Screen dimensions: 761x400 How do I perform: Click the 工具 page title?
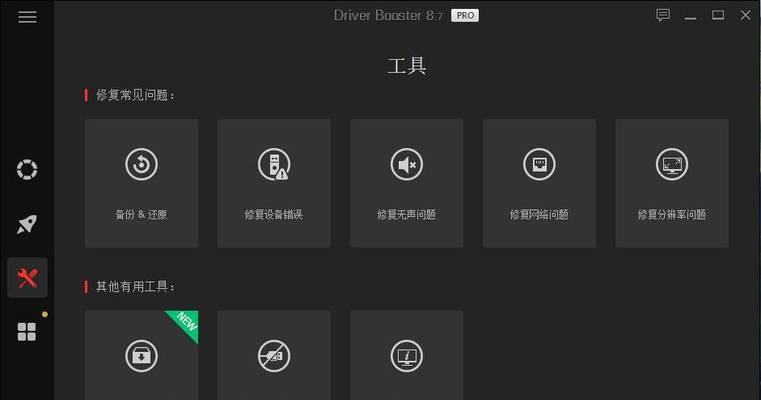(x=407, y=66)
